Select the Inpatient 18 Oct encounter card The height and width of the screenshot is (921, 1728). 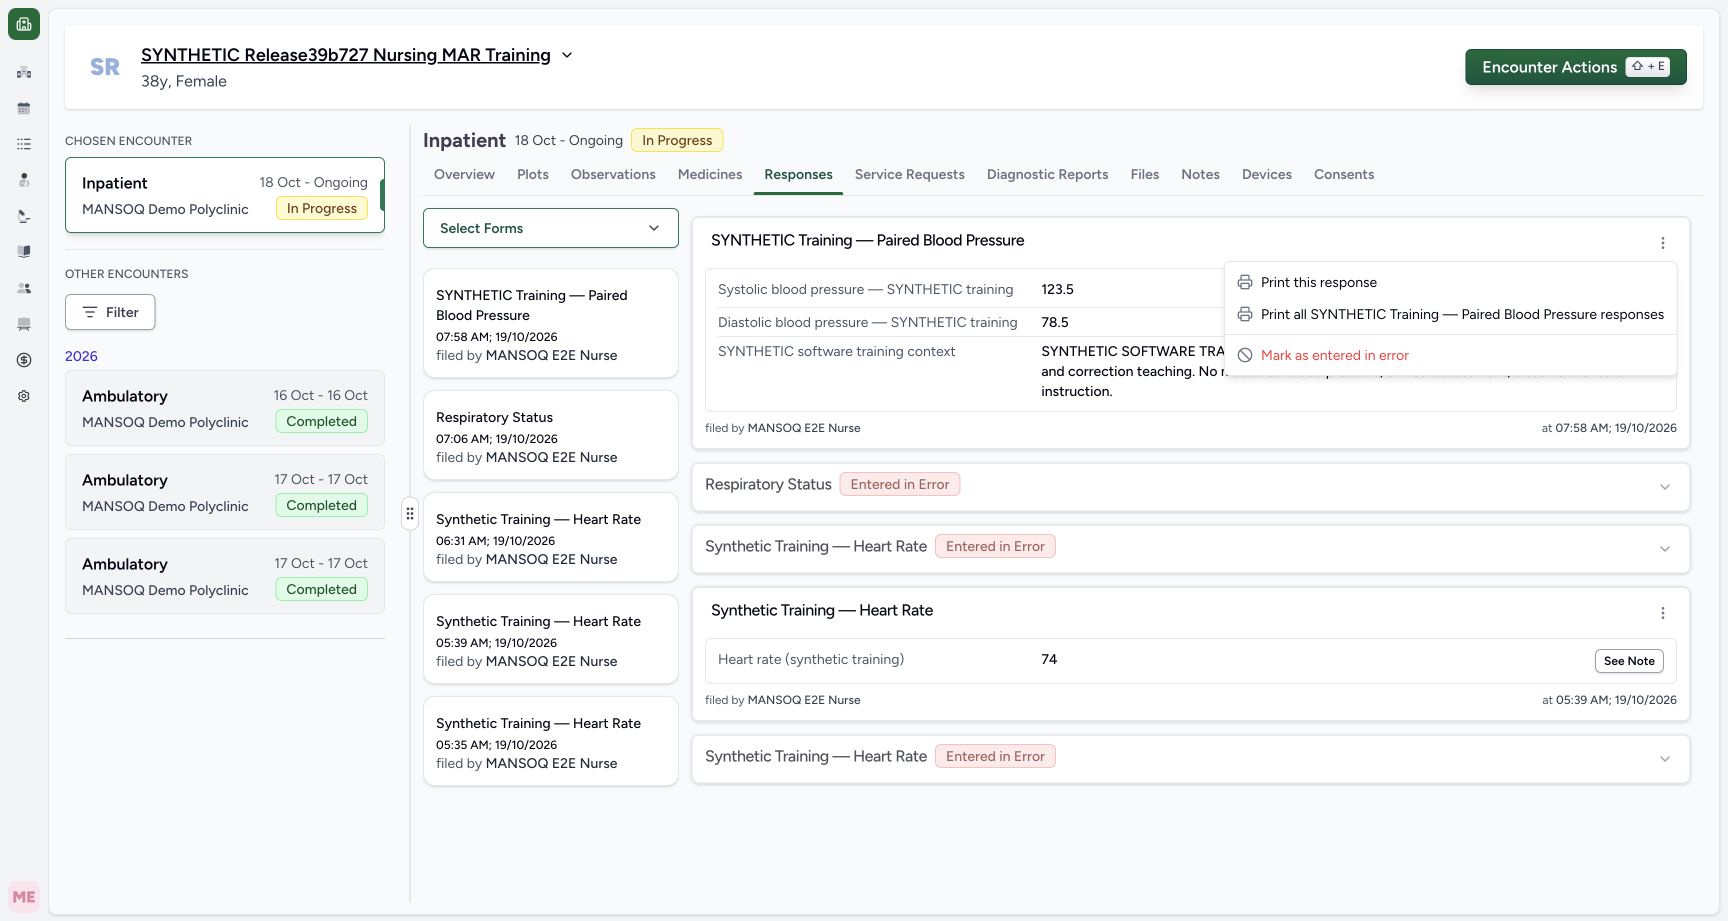click(225, 195)
